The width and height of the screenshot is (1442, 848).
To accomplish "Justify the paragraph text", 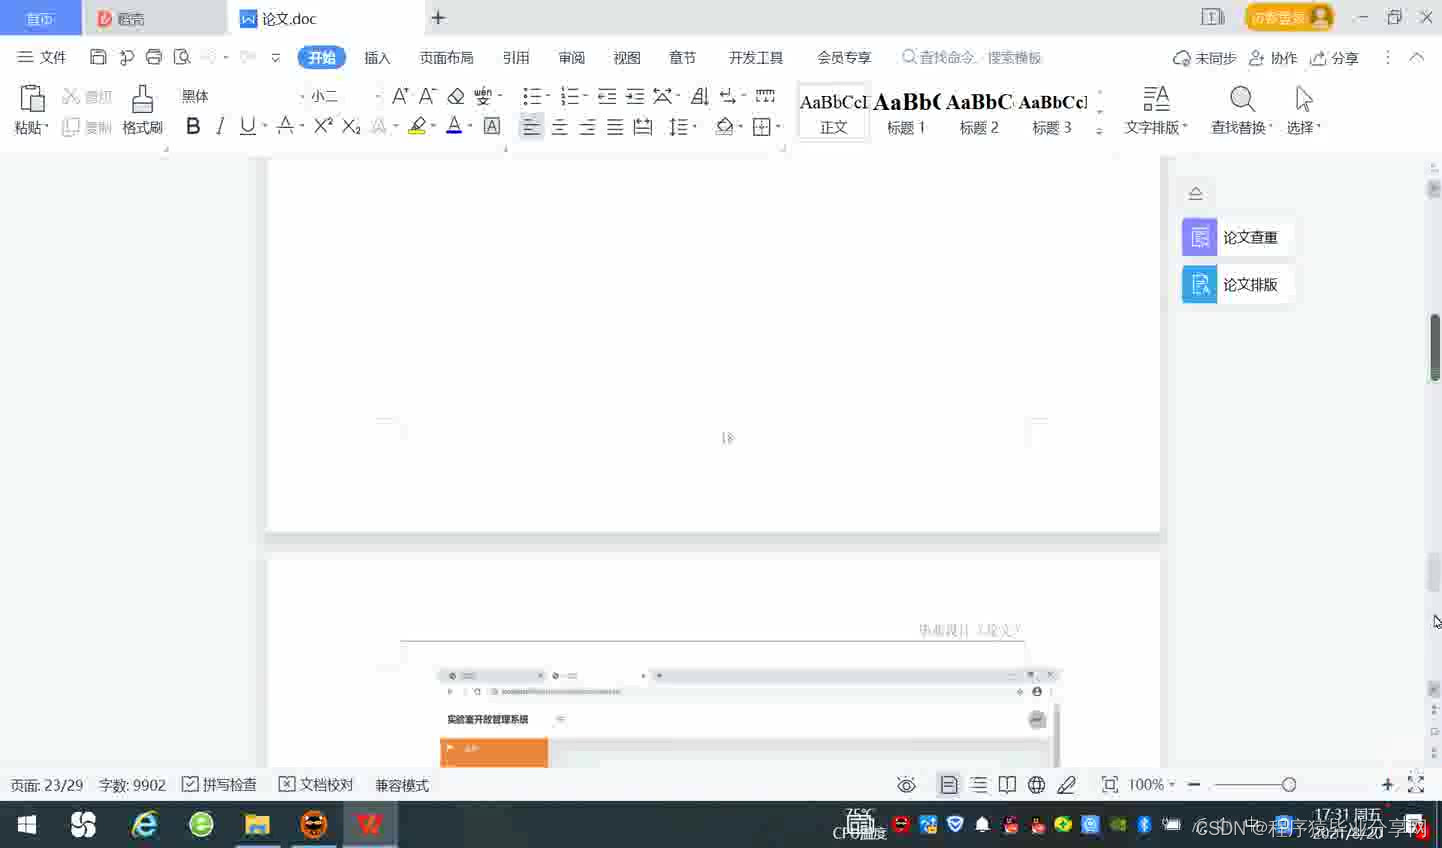I will [615, 127].
